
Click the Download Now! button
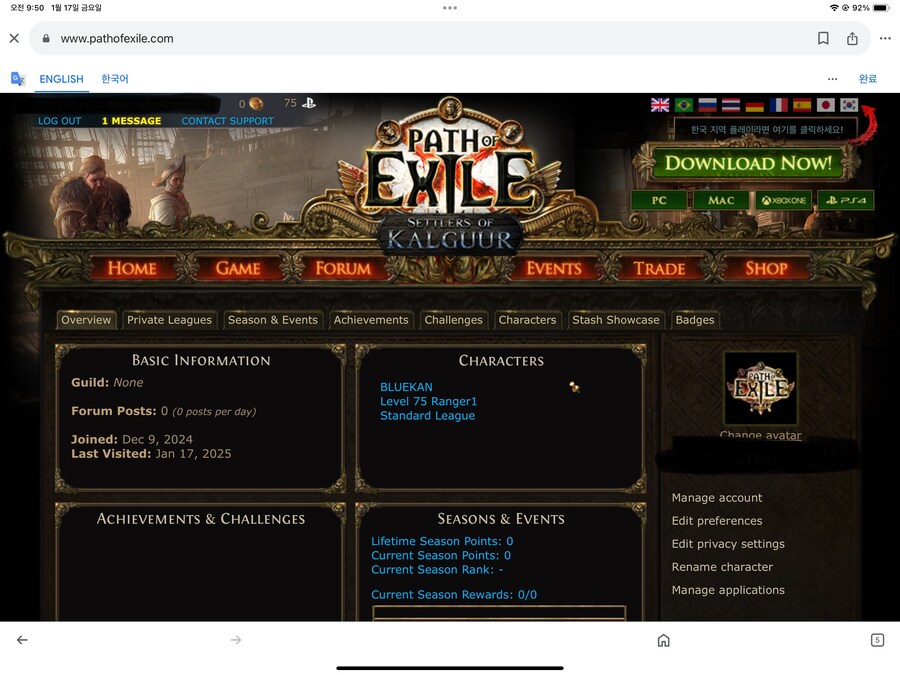coord(748,163)
